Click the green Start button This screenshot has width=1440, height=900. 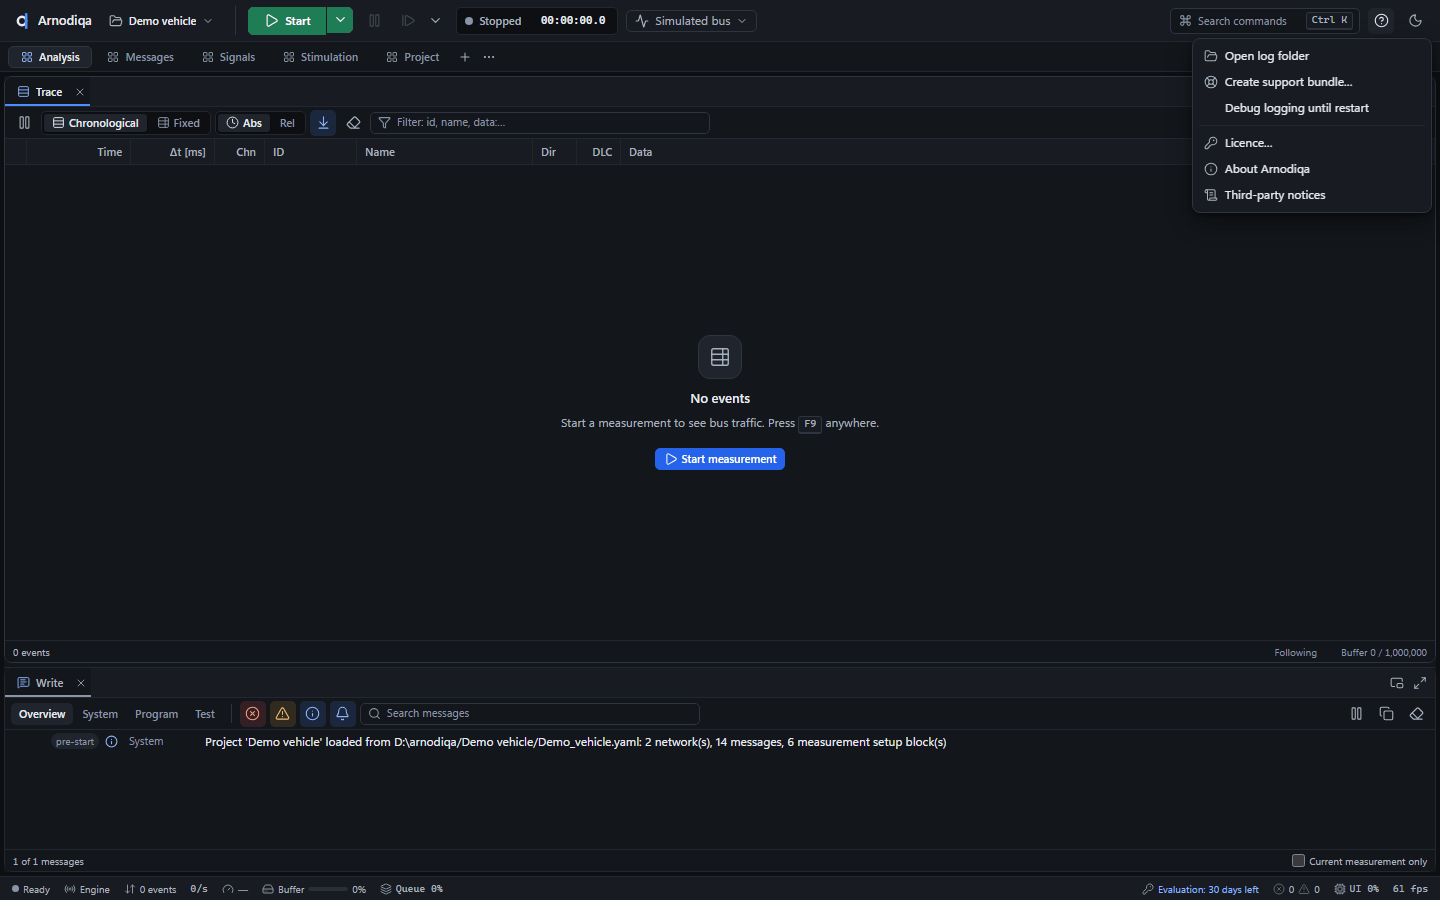(x=287, y=20)
